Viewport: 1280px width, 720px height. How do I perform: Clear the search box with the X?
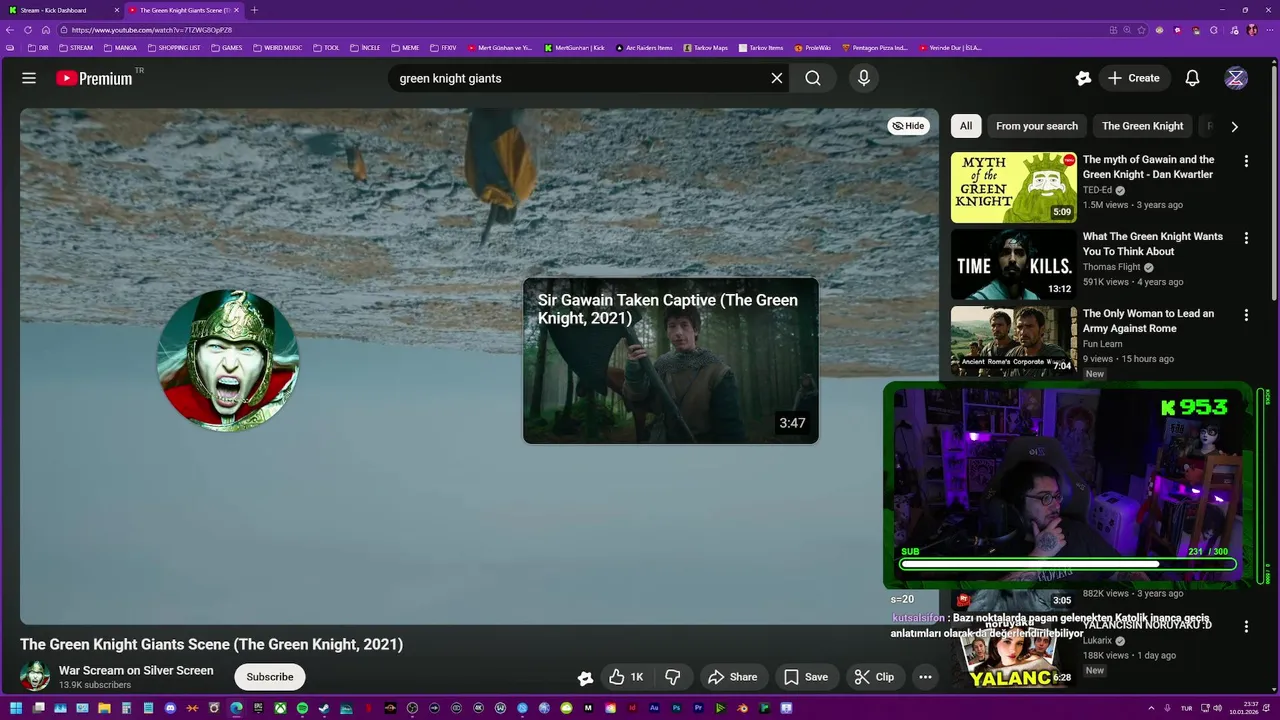[x=776, y=78]
